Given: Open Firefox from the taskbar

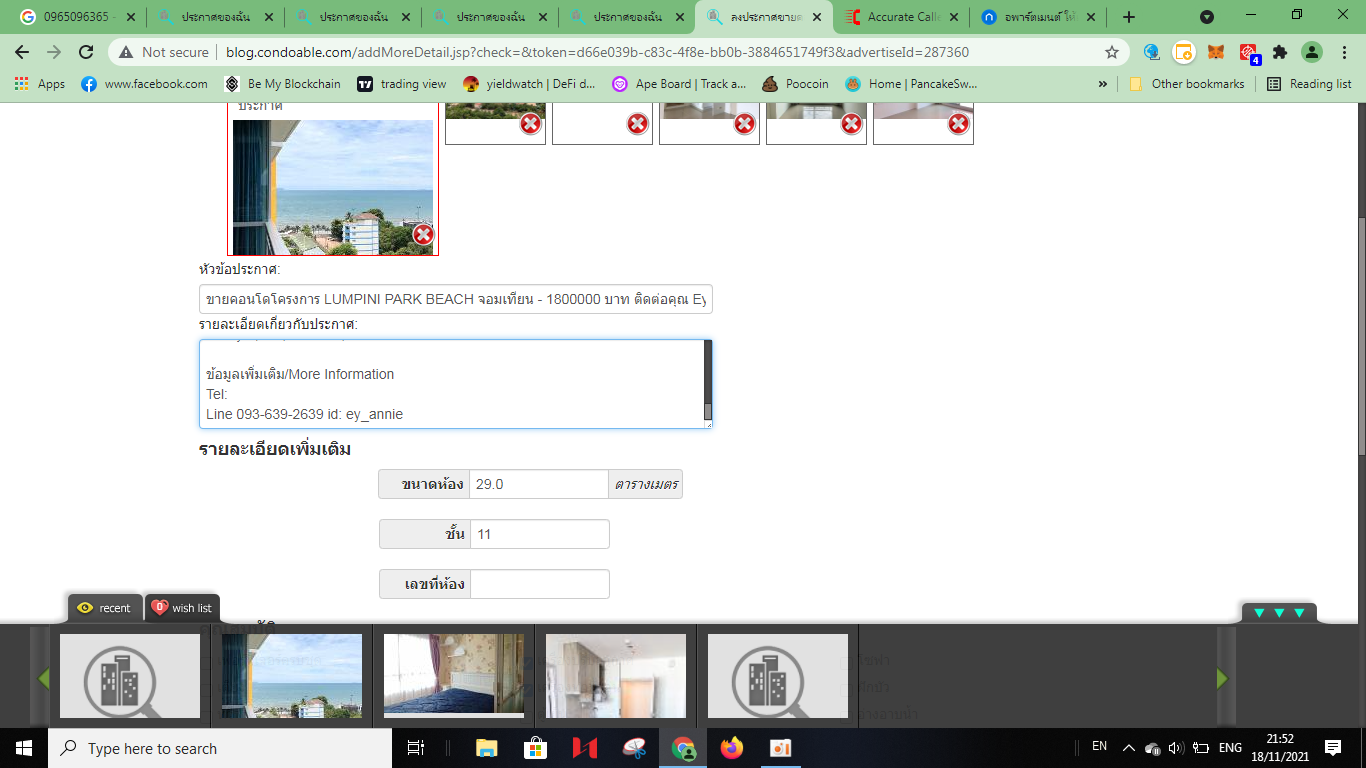Looking at the screenshot, I should tap(732, 748).
